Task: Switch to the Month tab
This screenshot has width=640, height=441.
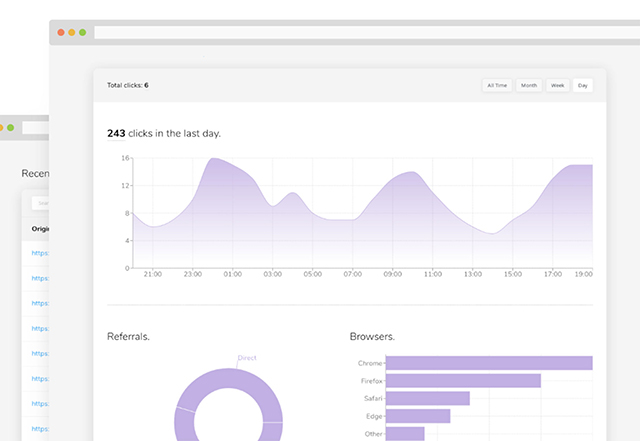Action: coord(529,85)
